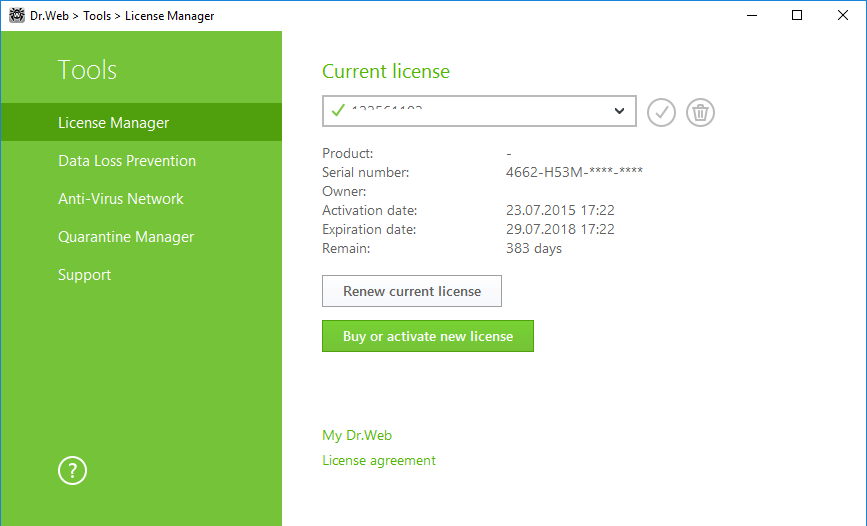
Task: Click the Activation date: label
Action: pyautogui.click(x=370, y=210)
